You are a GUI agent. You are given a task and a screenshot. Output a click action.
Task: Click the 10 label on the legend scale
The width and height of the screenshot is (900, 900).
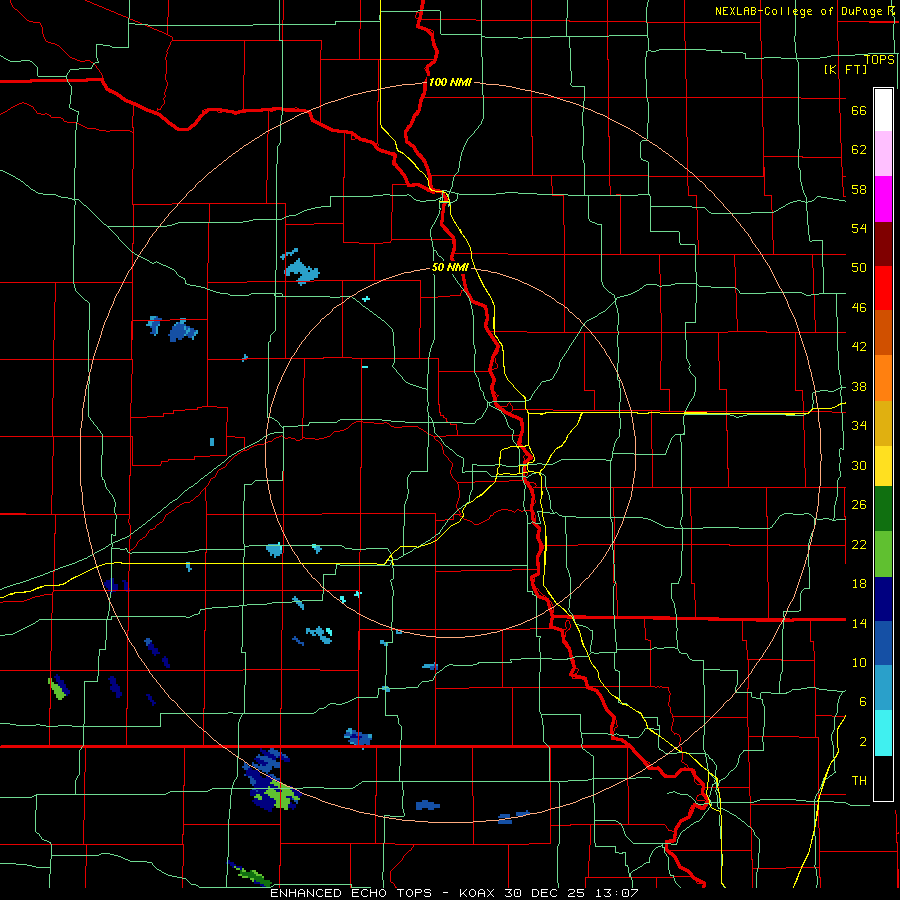tap(859, 663)
